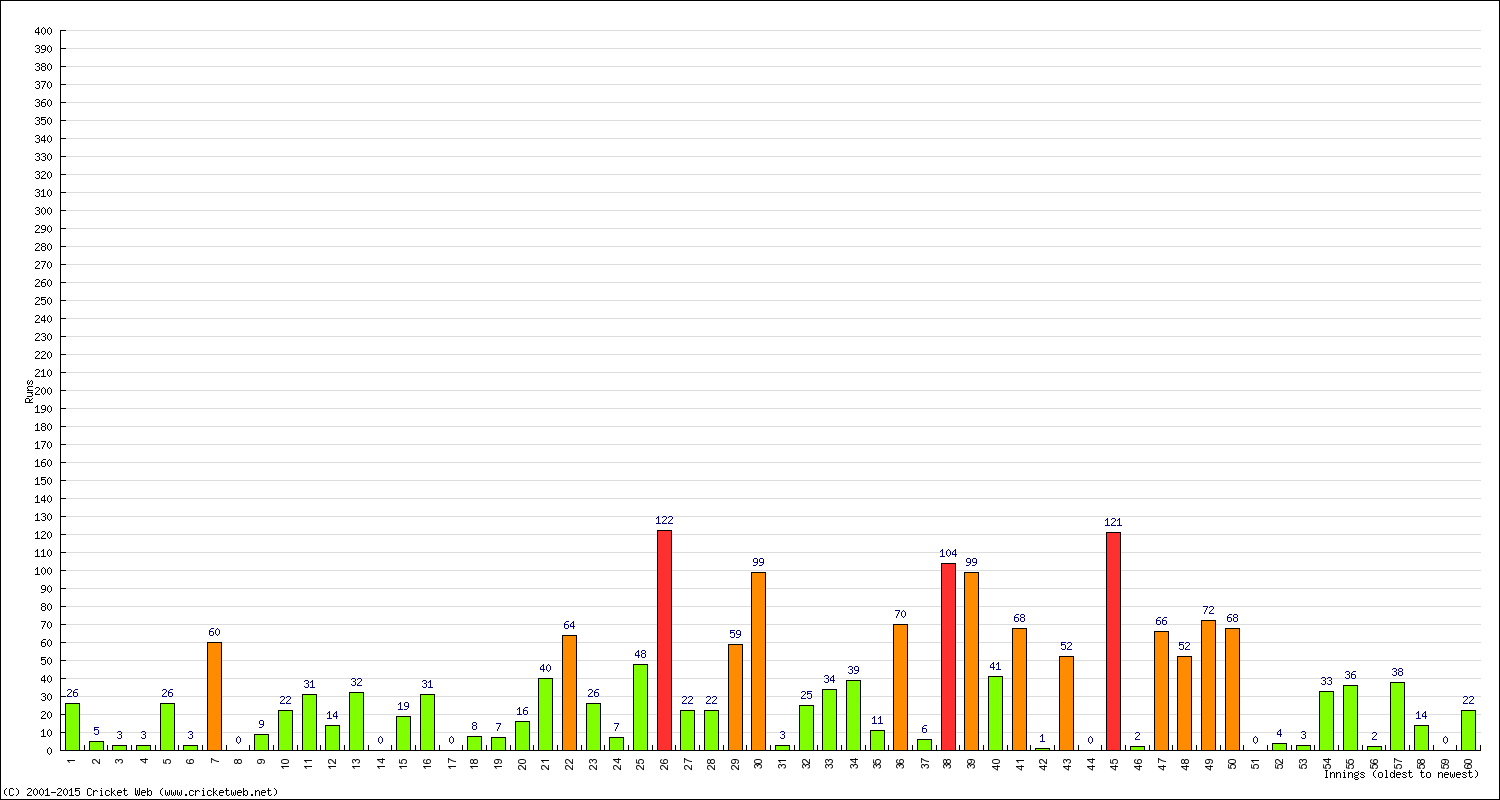
Task: Click the x-axis tick label for innings 1
Action: tap(72, 761)
